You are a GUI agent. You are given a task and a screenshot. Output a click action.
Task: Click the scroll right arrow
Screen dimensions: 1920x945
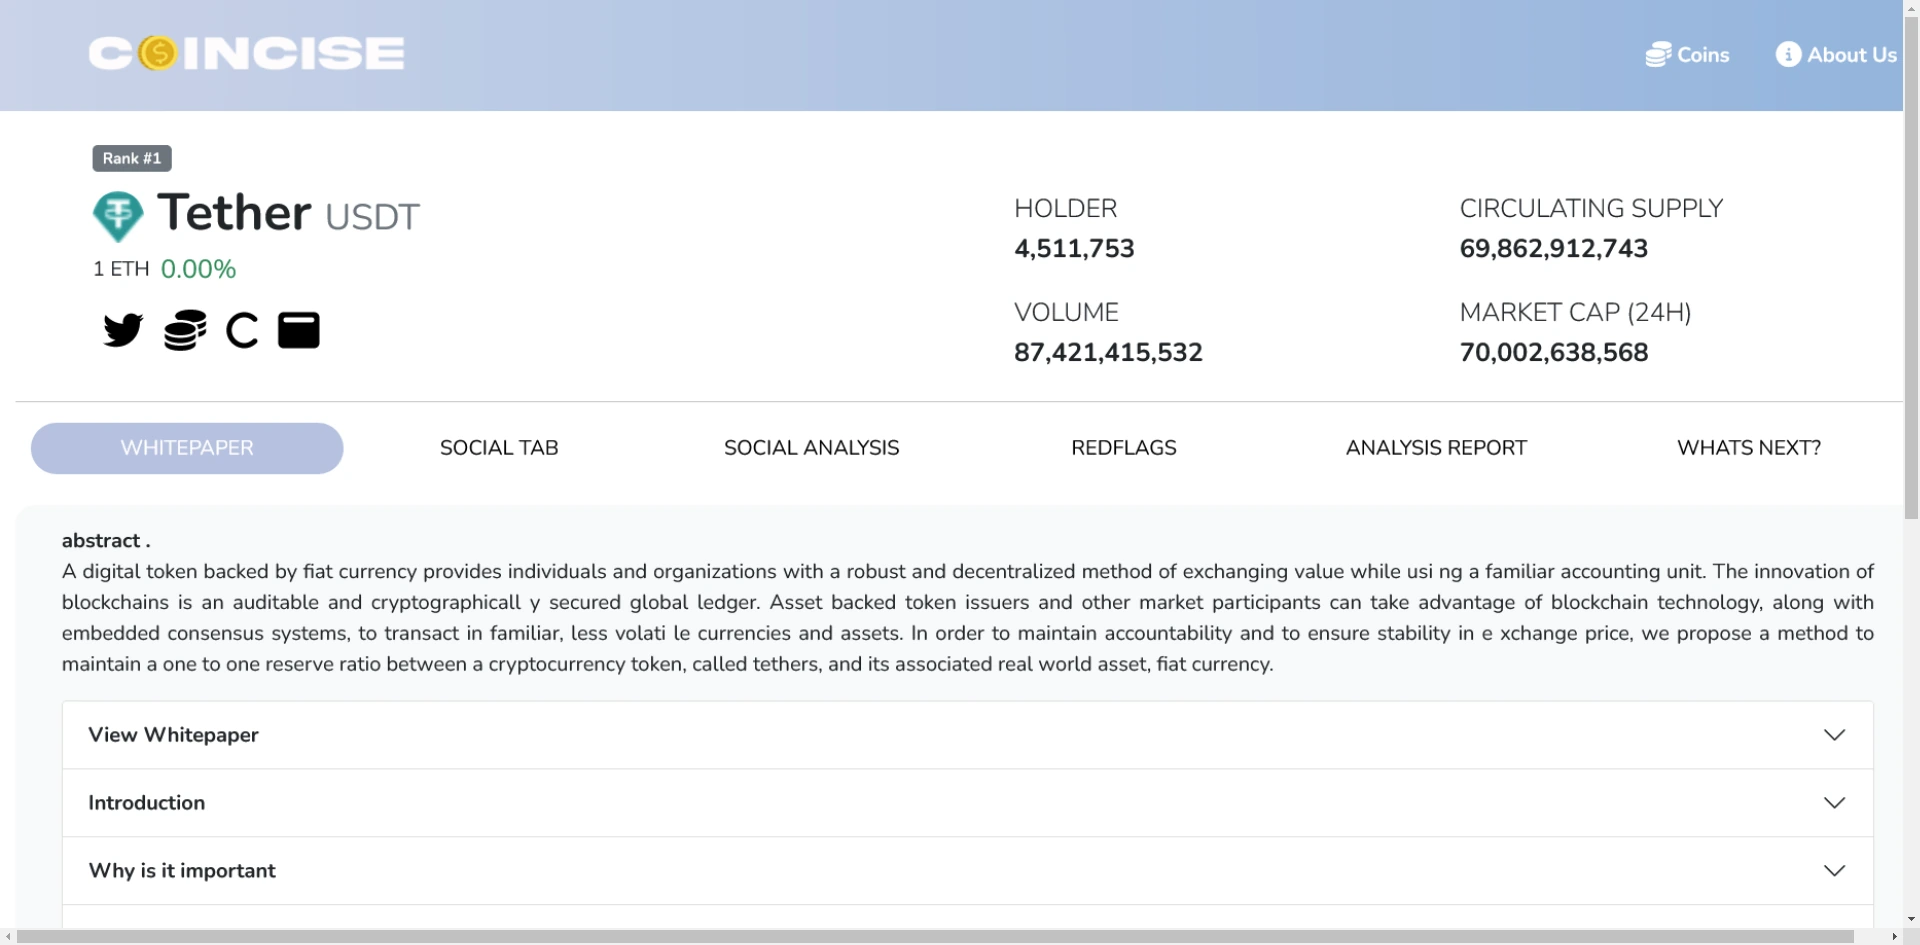click(1894, 937)
